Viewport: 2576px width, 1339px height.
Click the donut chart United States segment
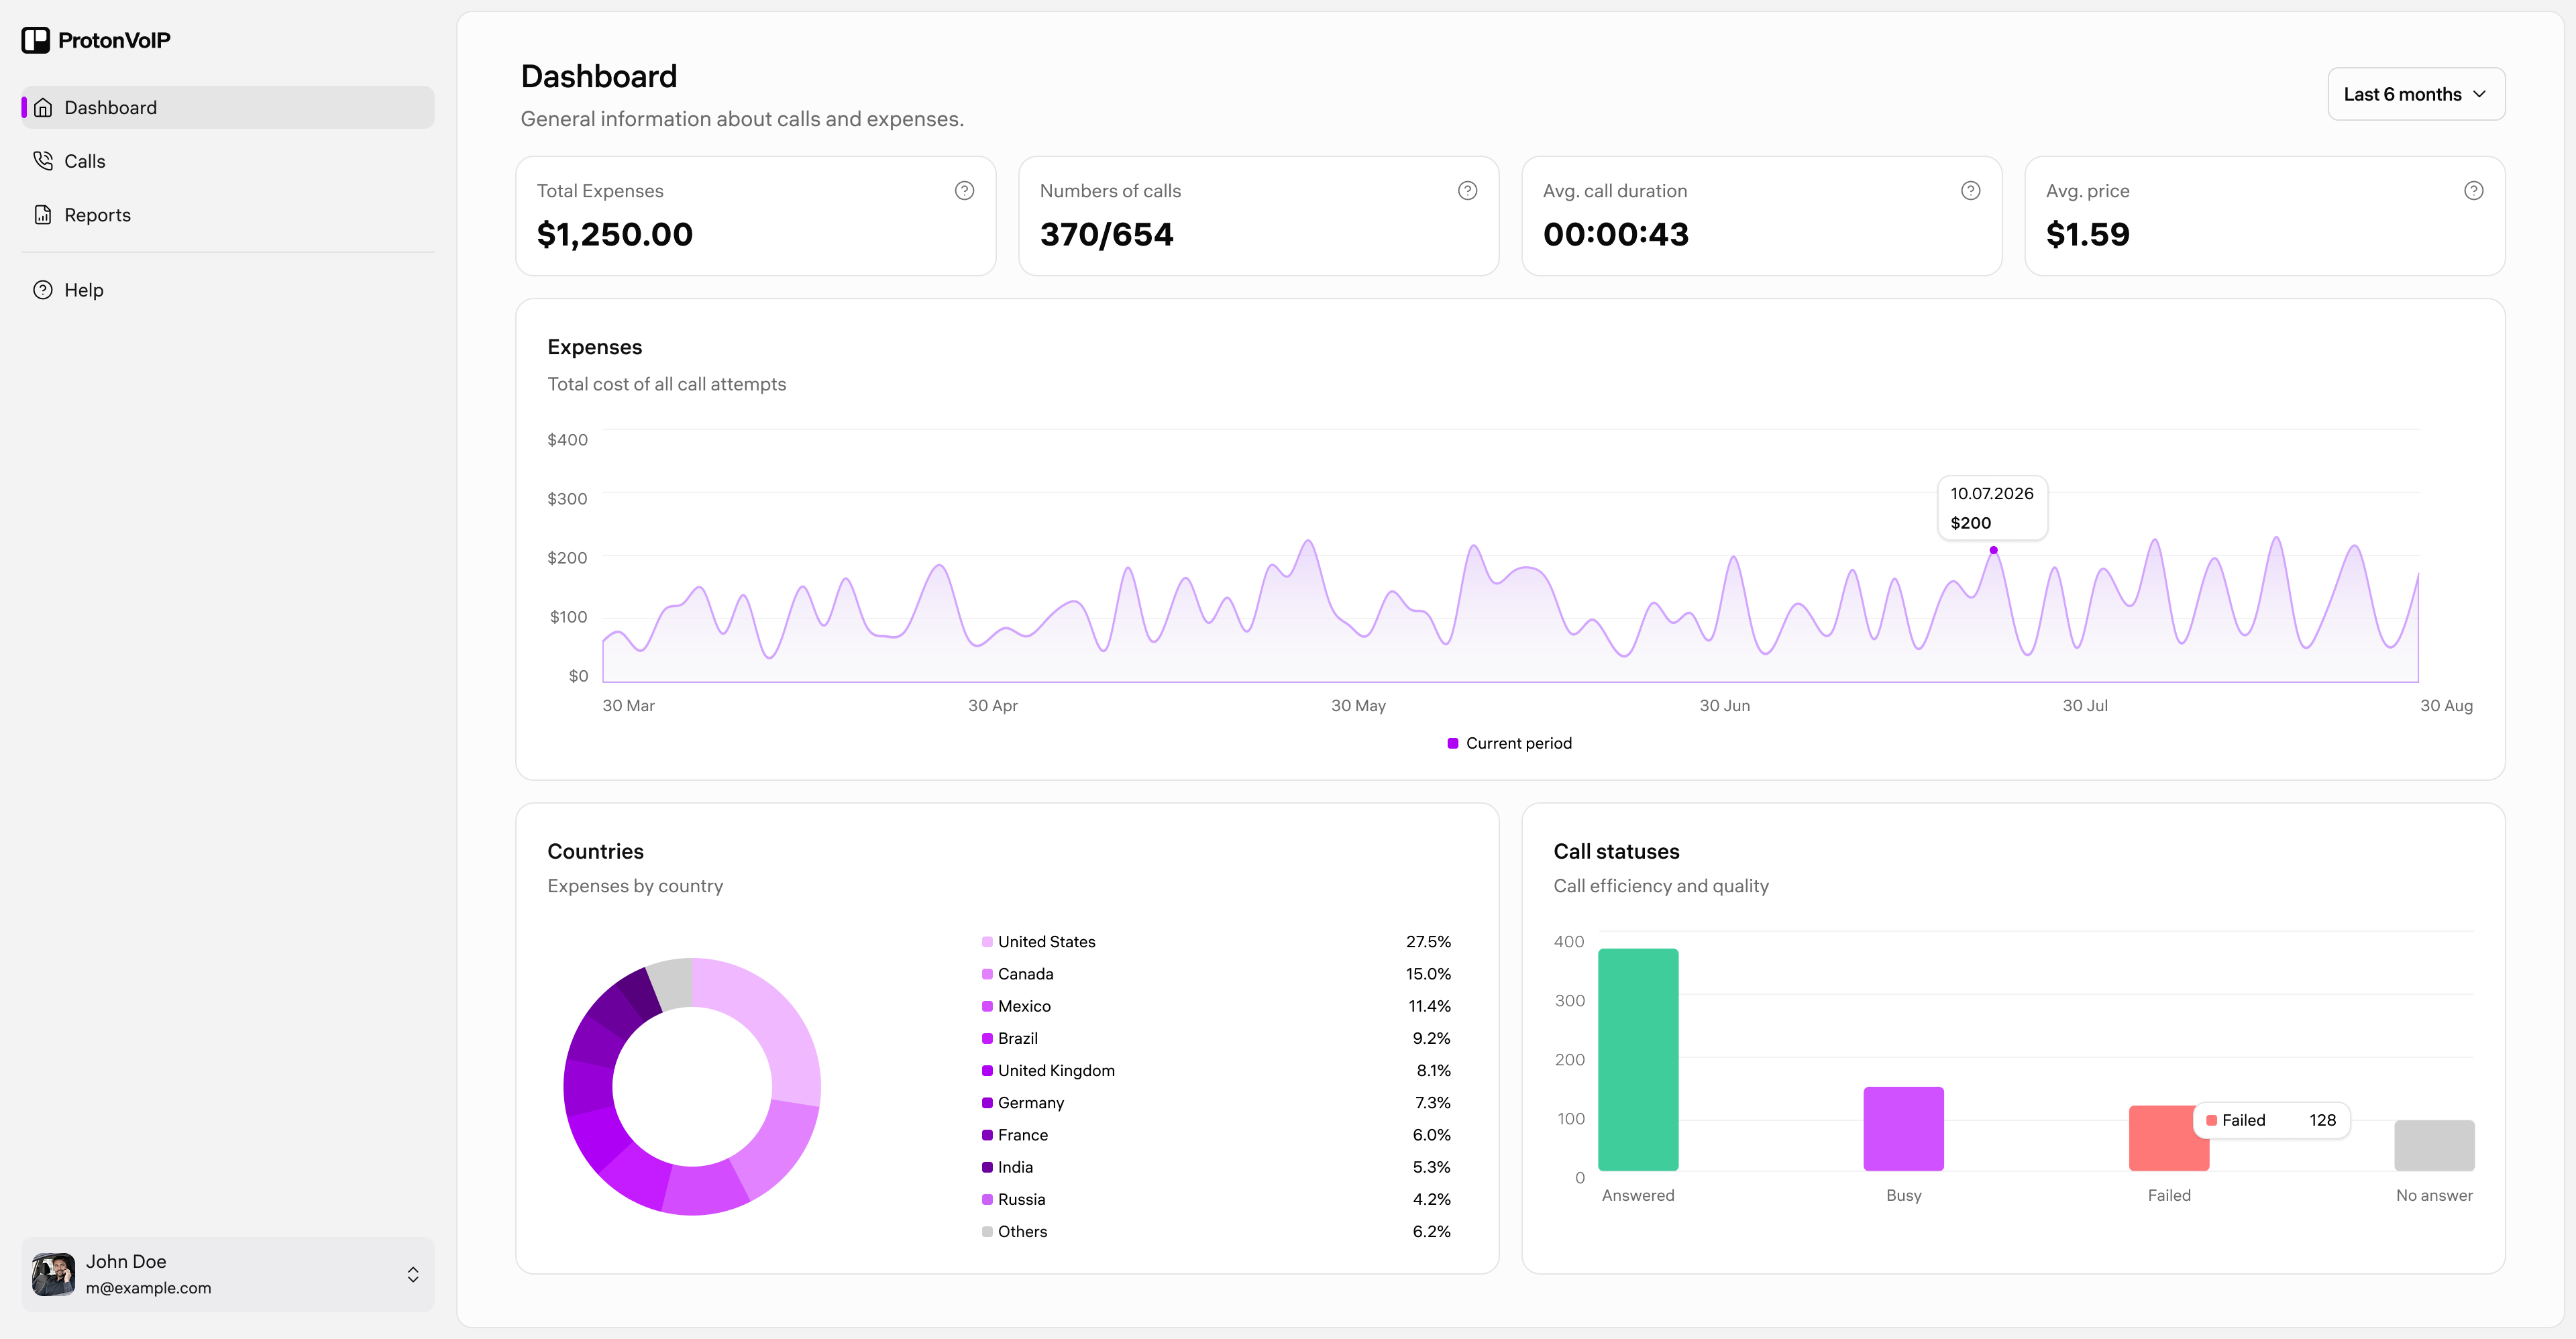(x=775, y=1025)
